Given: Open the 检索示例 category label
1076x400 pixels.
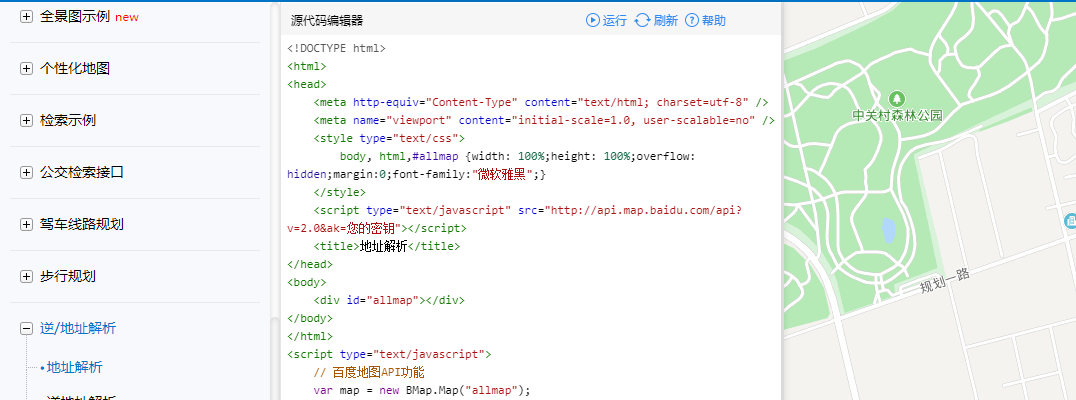Looking at the screenshot, I should (x=68, y=121).
